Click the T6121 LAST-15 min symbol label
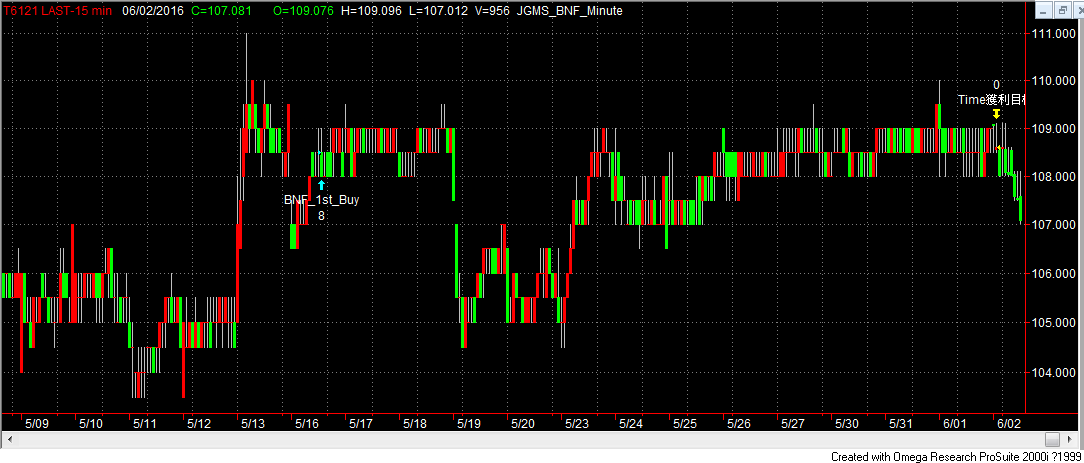Viewport: 1084px width, 463px height. coord(56,10)
